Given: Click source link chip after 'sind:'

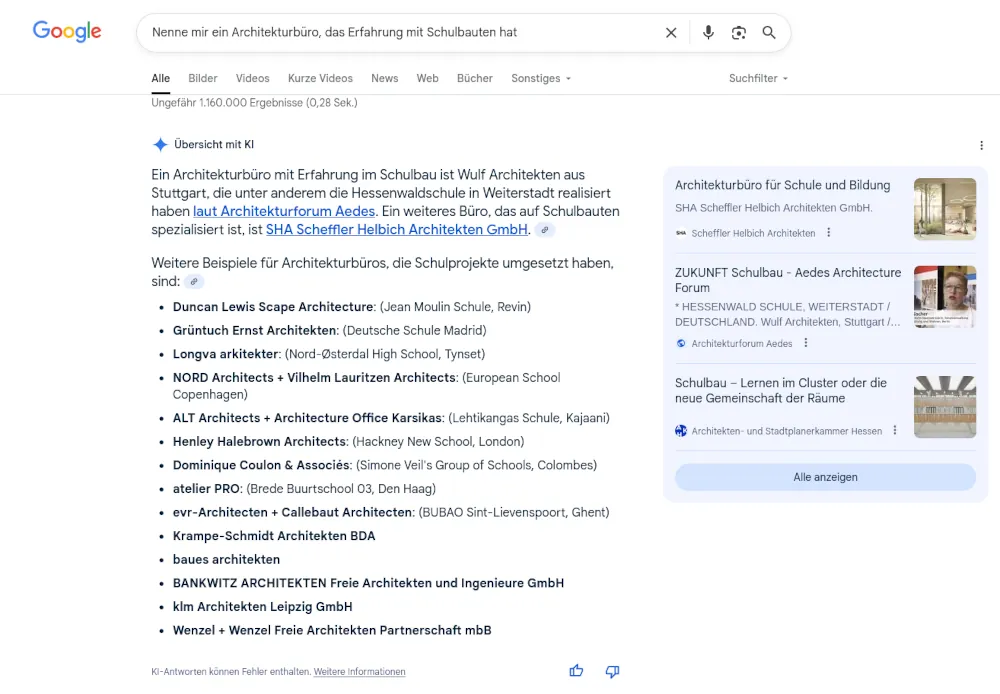Looking at the screenshot, I should pyautogui.click(x=194, y=281).
